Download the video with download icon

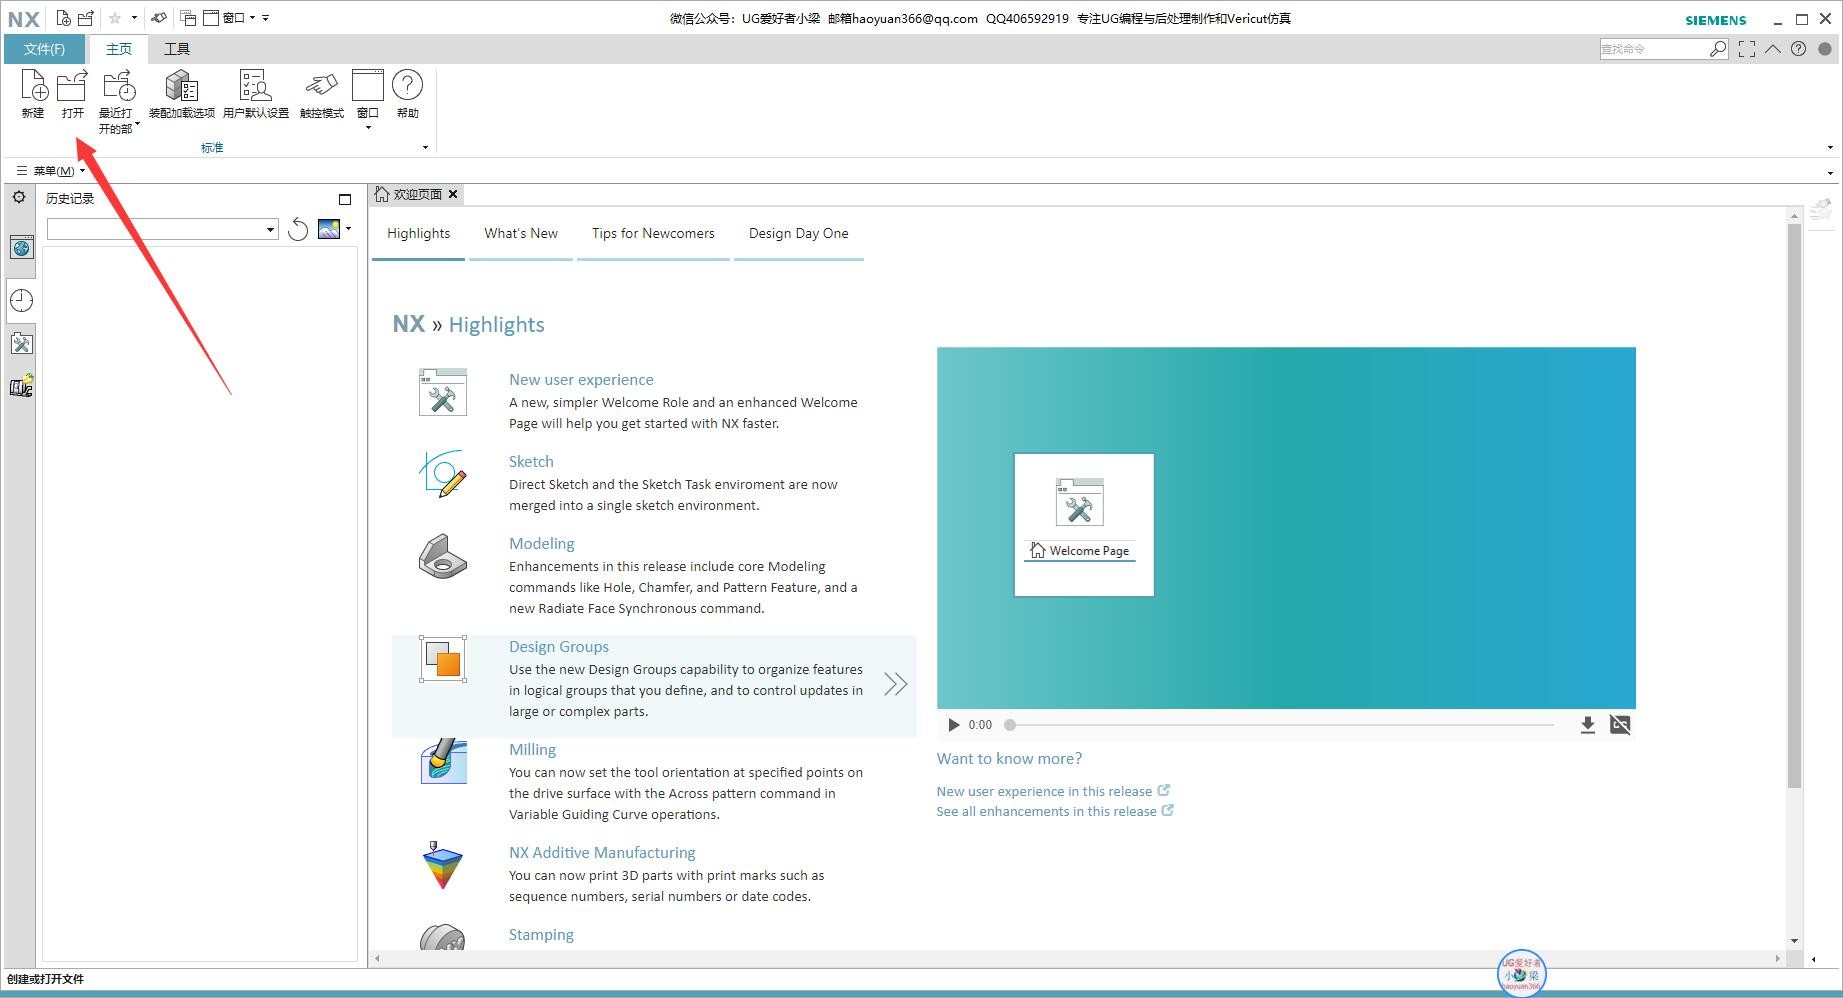tap(1587, 725)
